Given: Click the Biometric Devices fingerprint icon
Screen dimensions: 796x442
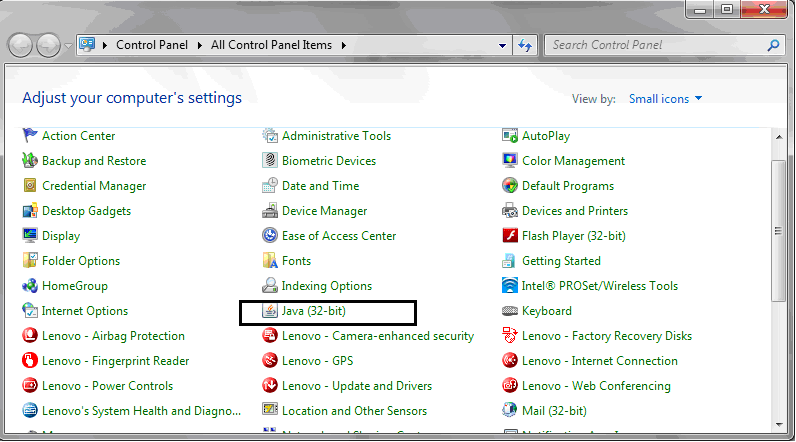Looking at the screenshot, I should pyautogui.click(x=270, y=160).
